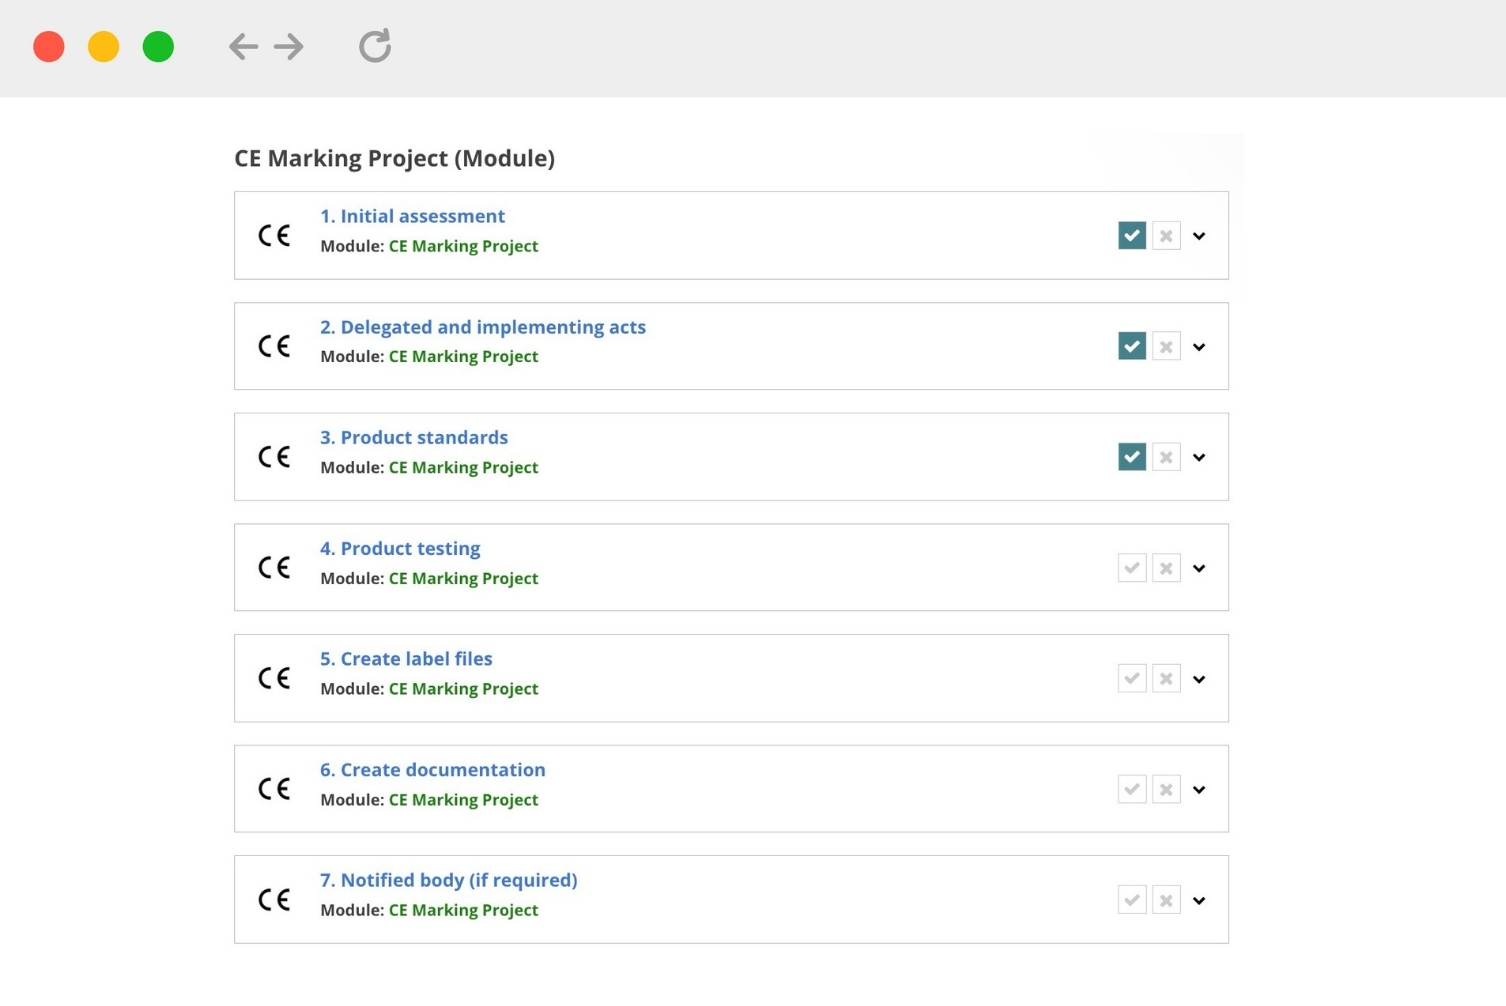The width and height of the screenshot is (1506, 1006).
Task: Click X icon for Create label files
Action: pyautogui.click(x=1166, y=679)
